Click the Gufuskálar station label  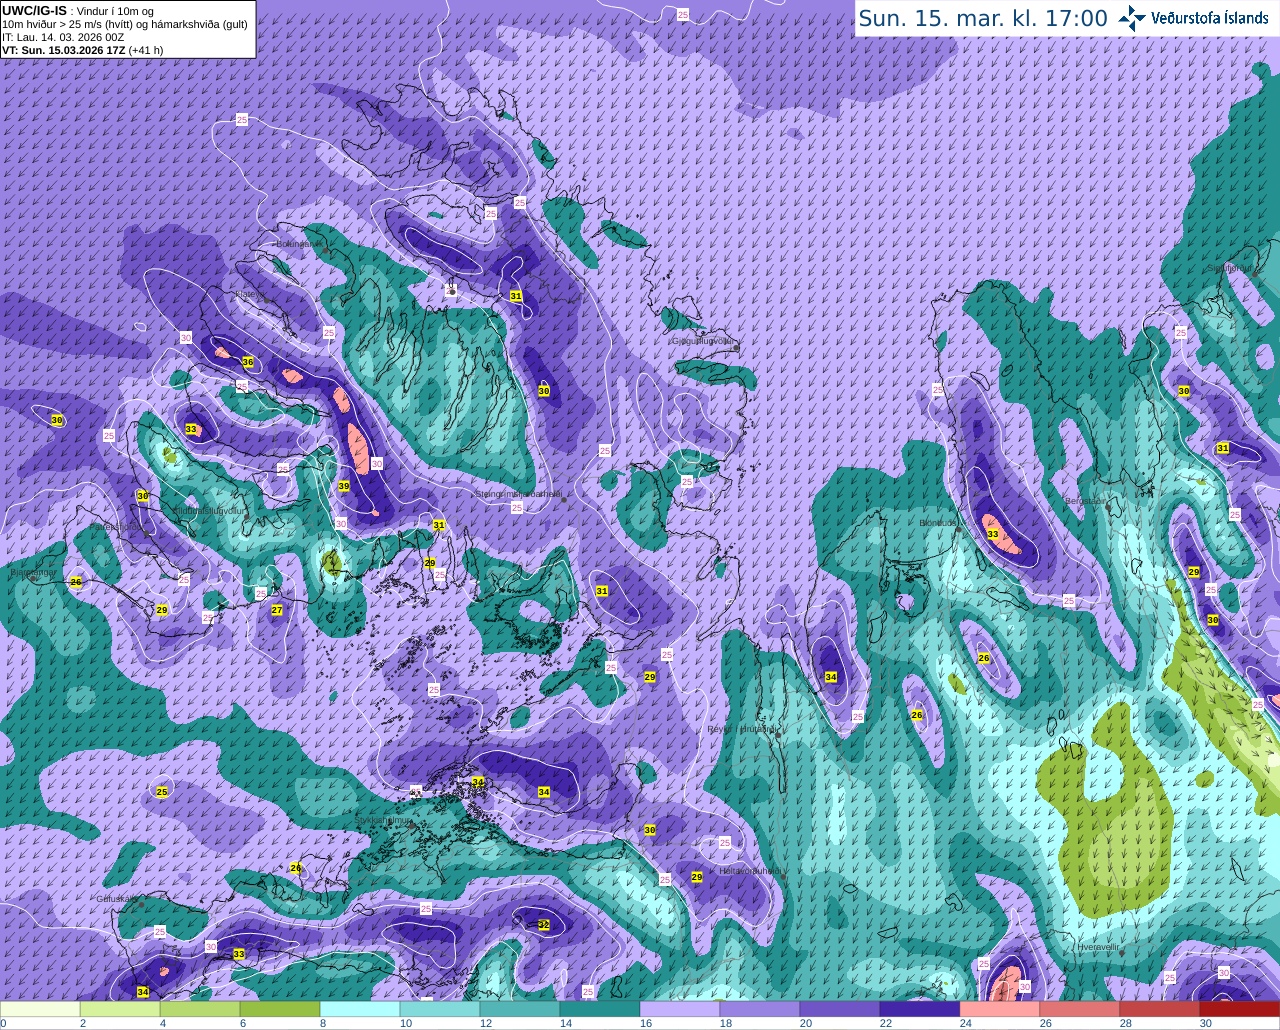(x=116, y=898)
